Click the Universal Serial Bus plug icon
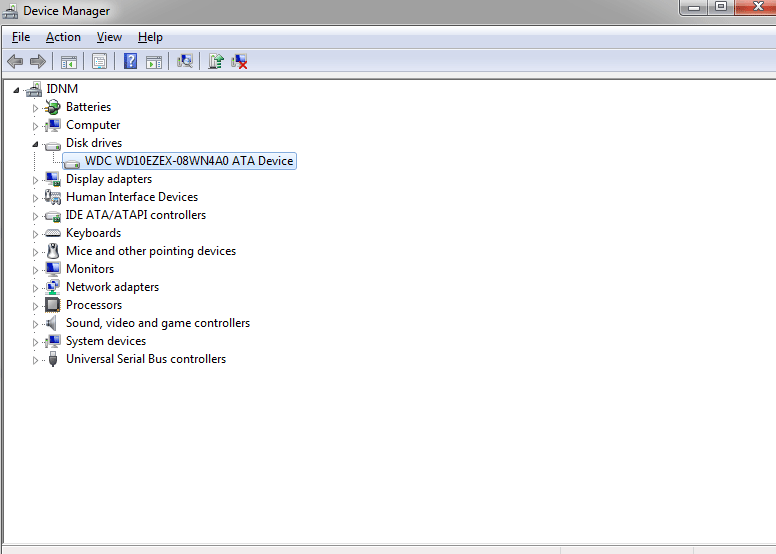This screenshot has width=776, height=554. point(53,359)
